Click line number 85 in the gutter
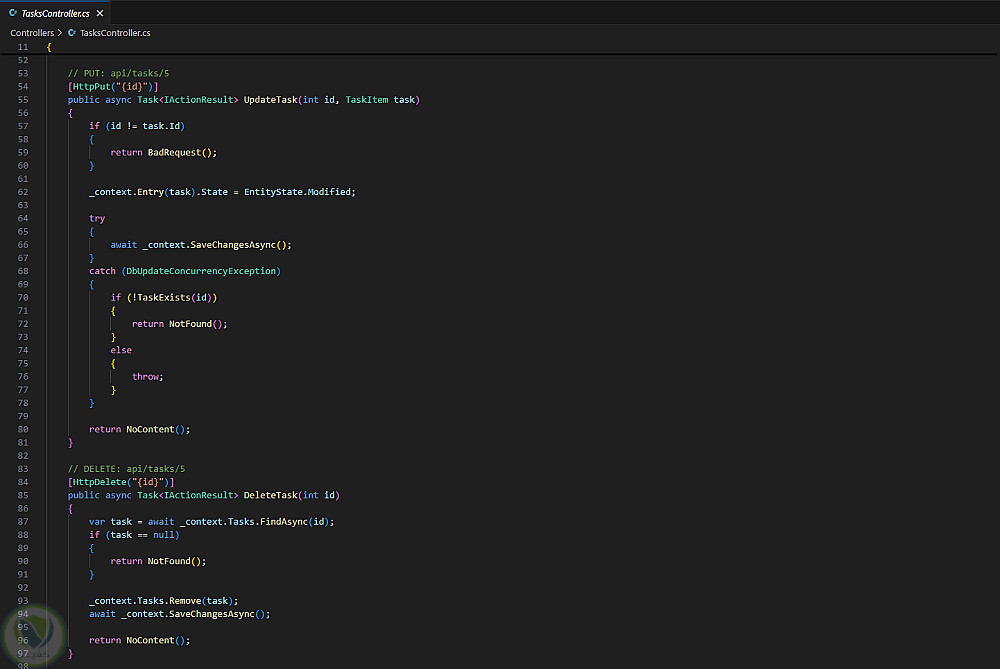The image size is (1000, 669). coord(23,495)
